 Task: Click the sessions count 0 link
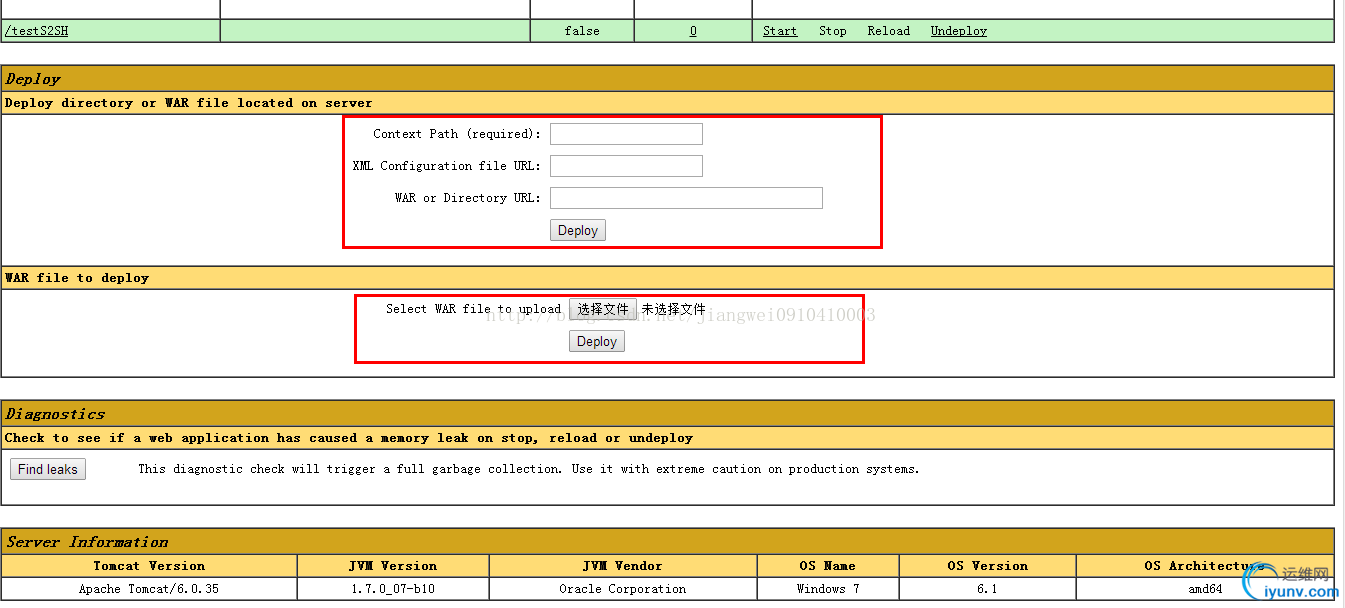pos(693,31)
